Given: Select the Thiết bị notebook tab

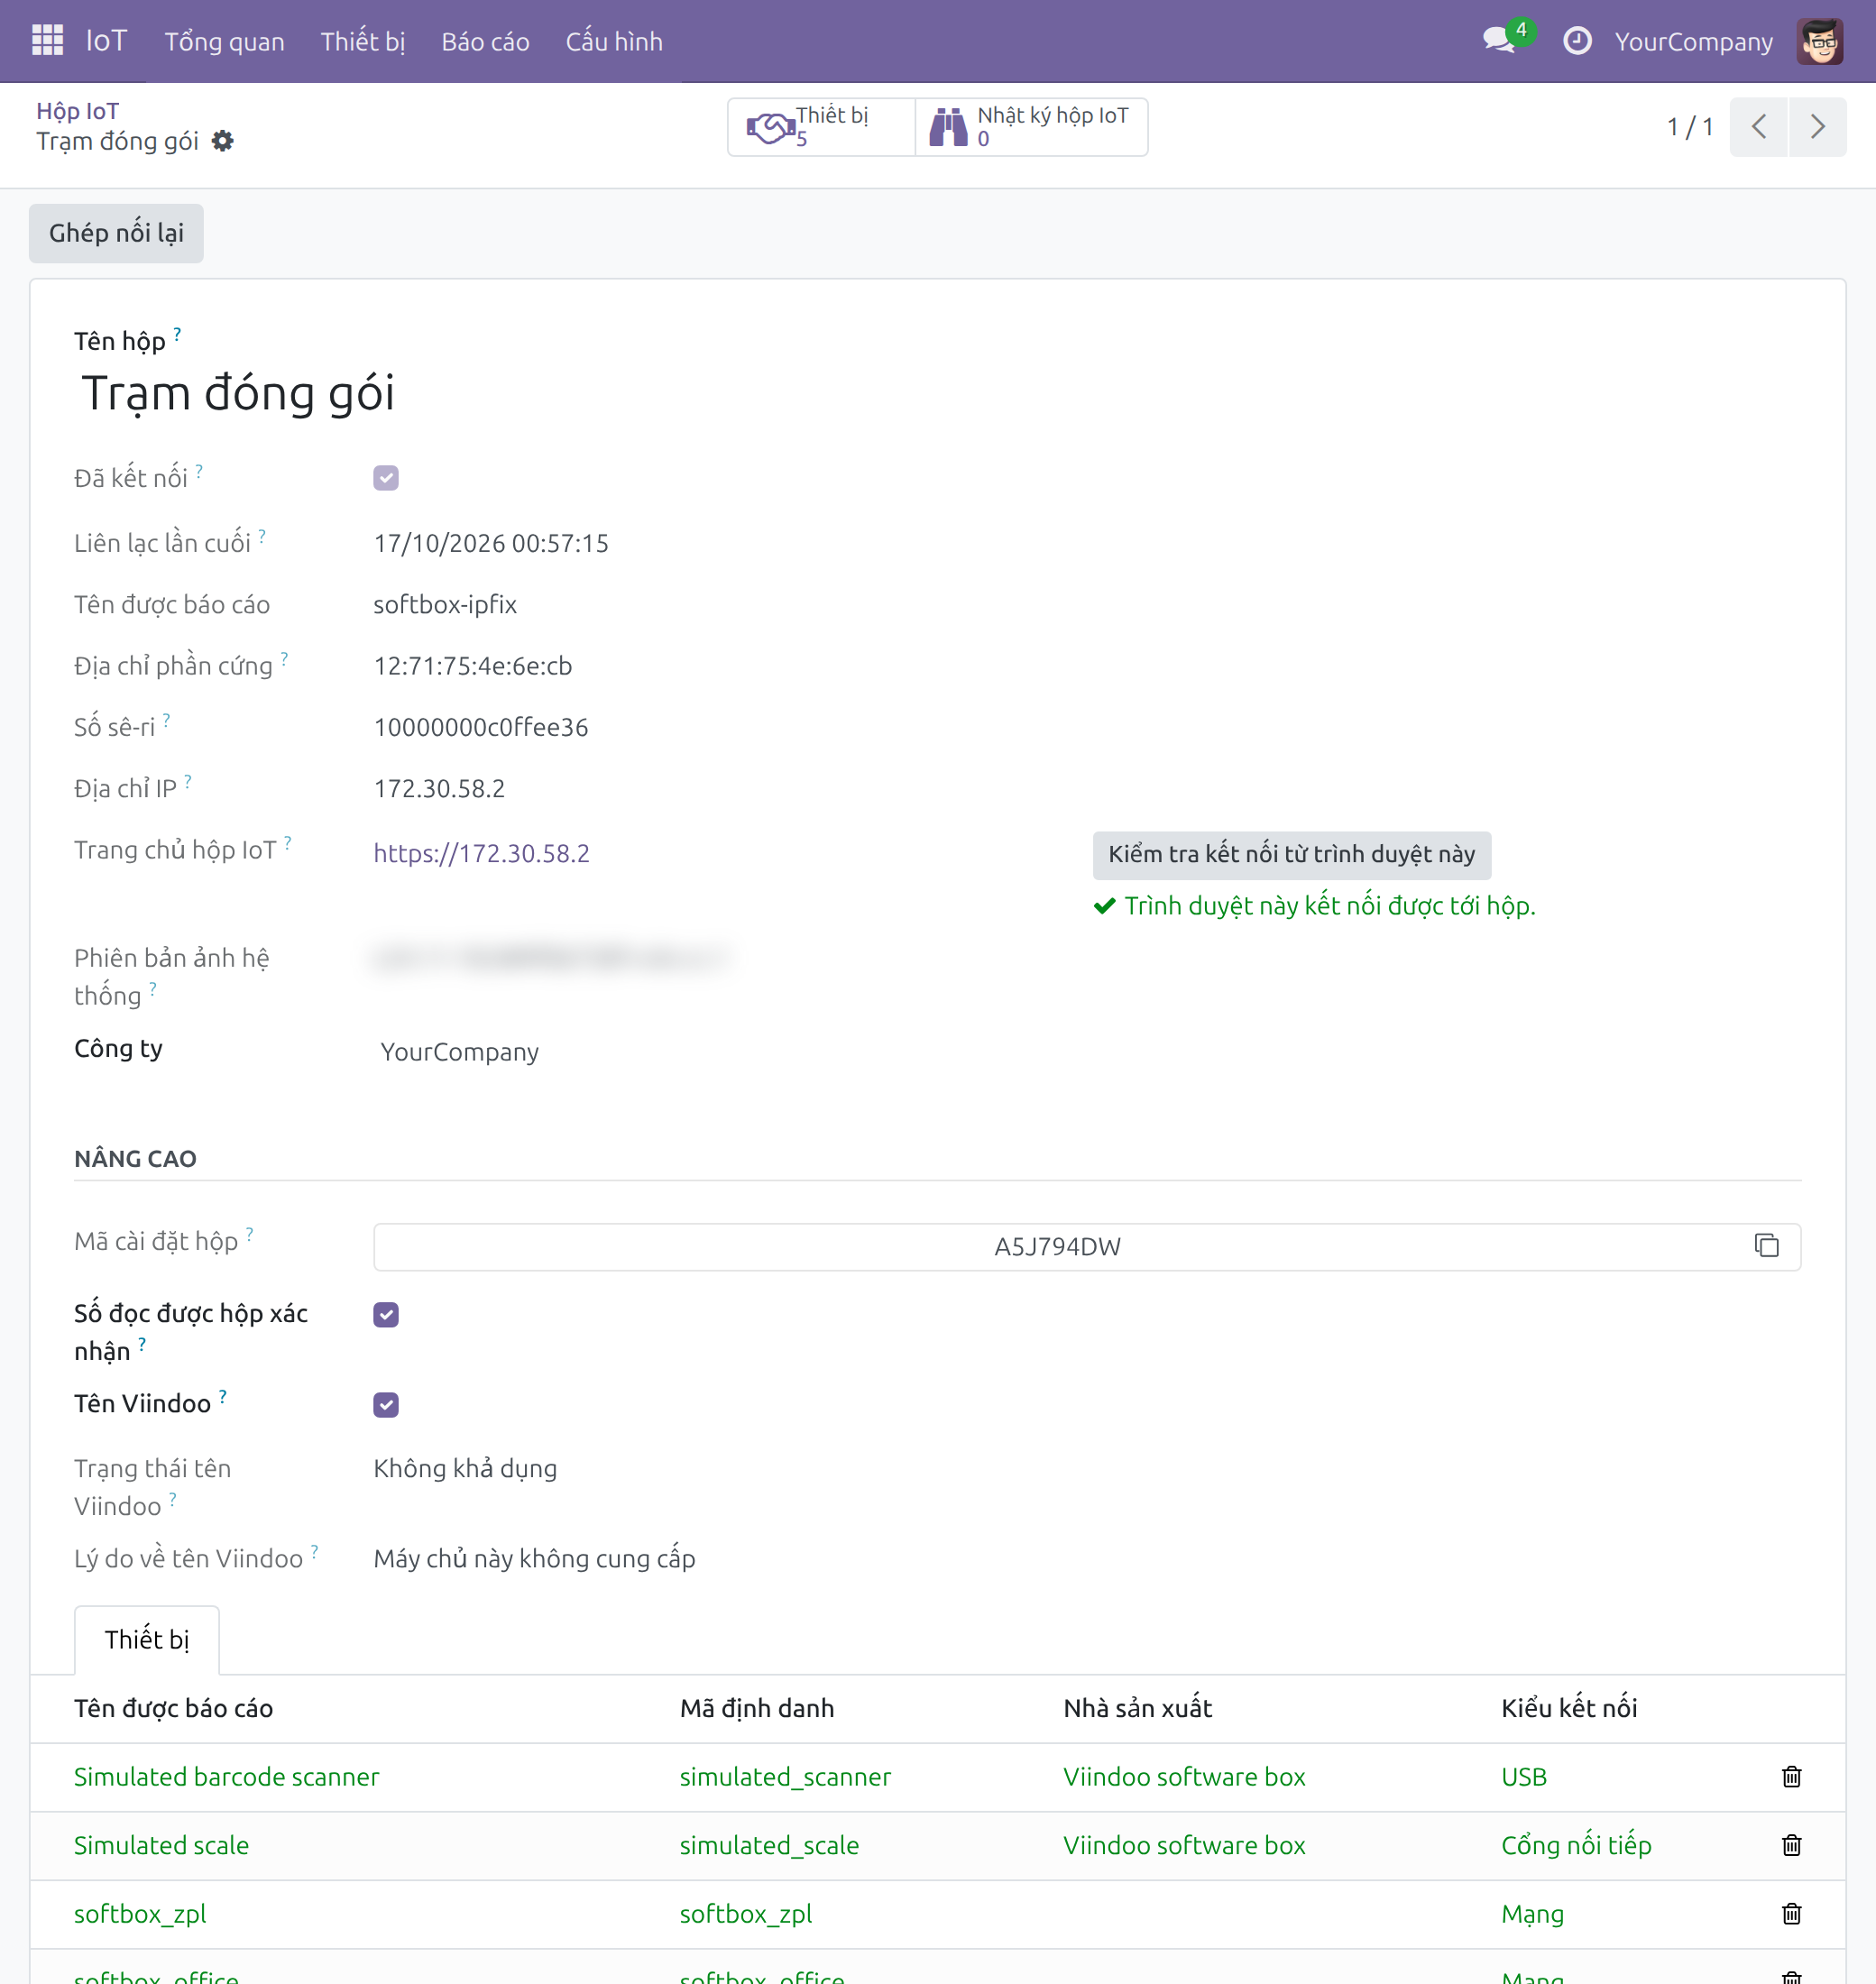Looking at the screenshot, I should coord(147,1640).
